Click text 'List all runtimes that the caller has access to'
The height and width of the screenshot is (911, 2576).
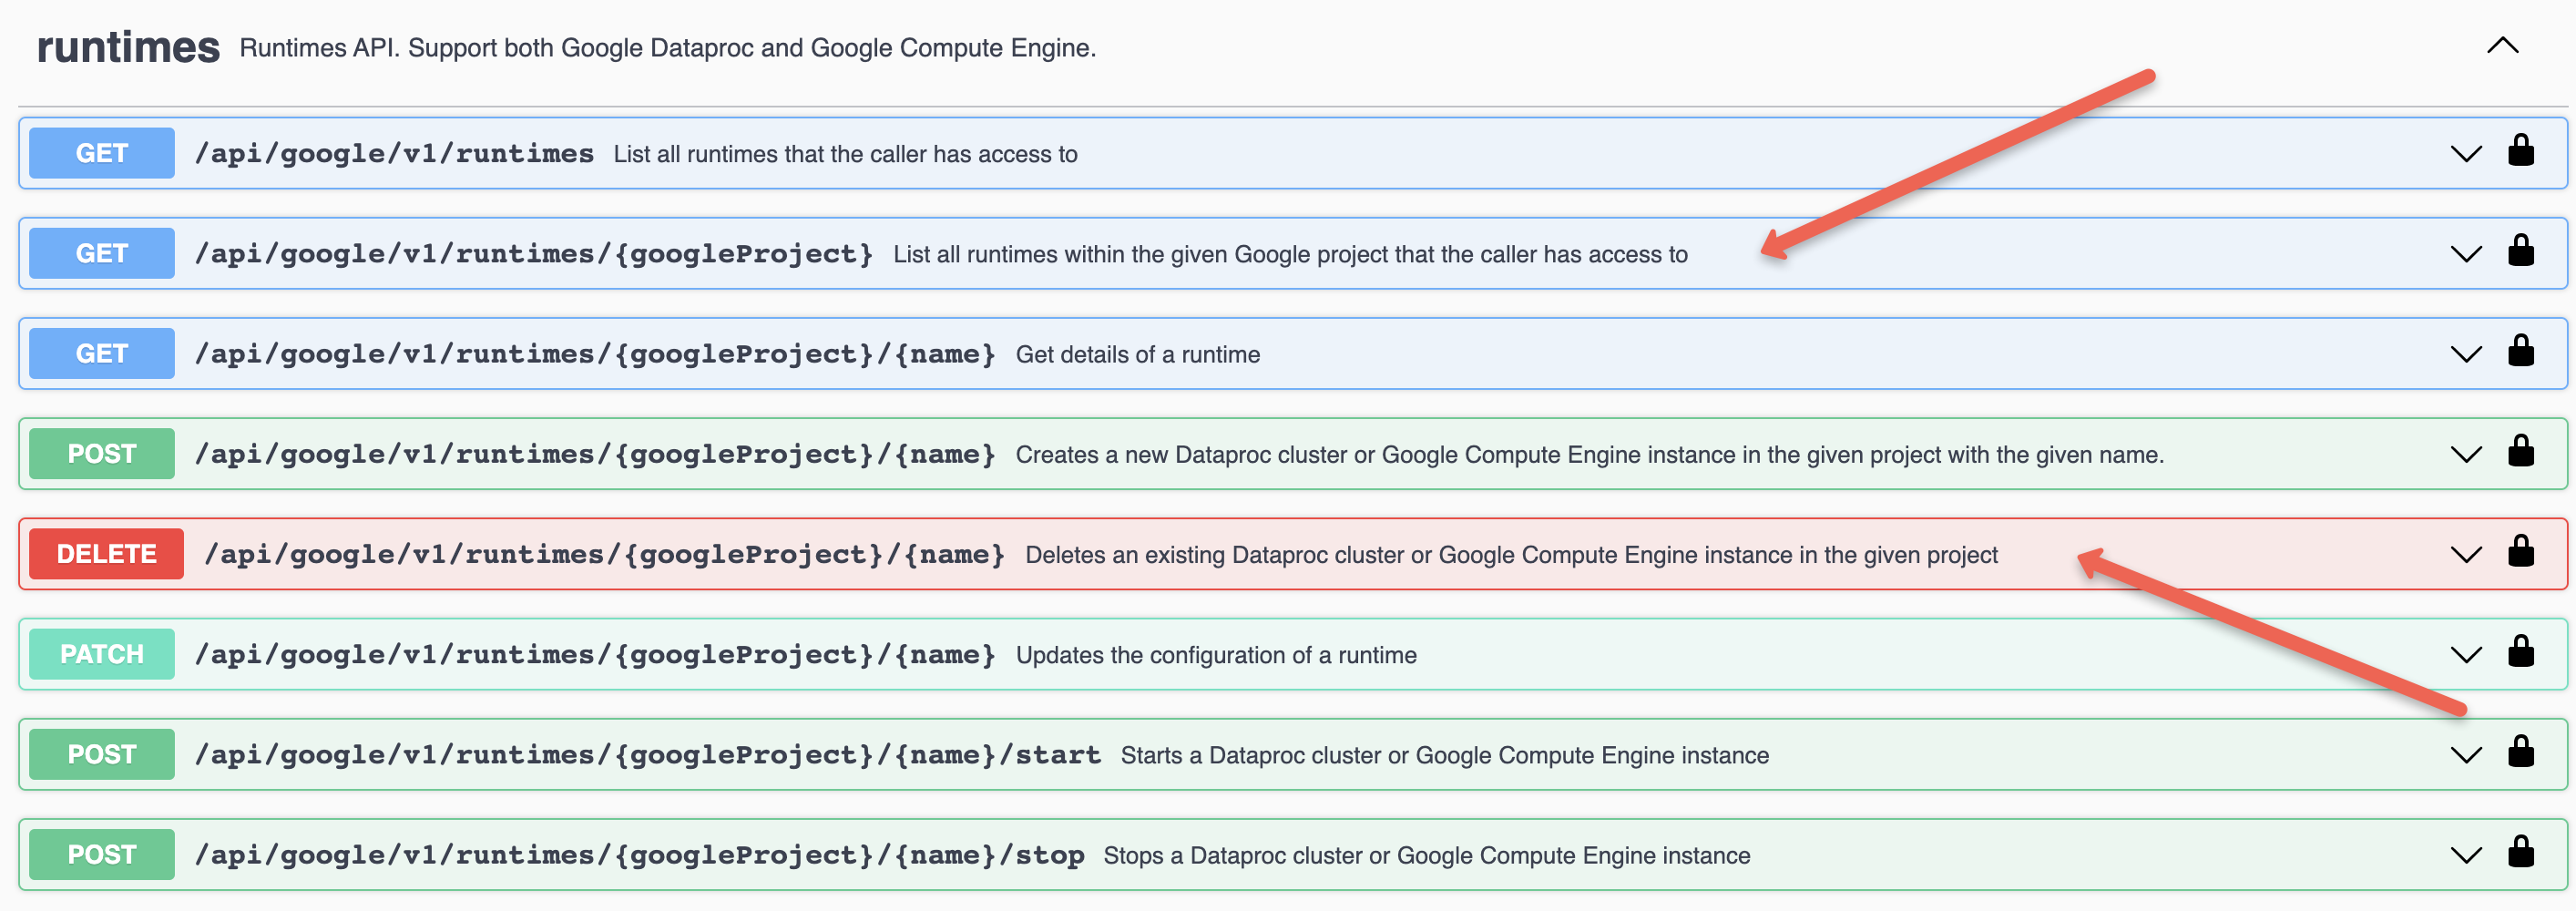coord(846,154)
